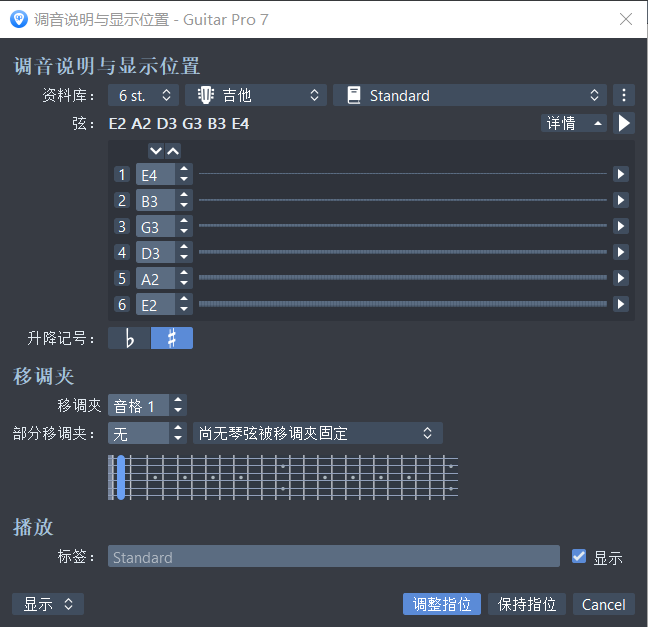The image size is (648, 627).
Task: Click string number 1 label
Action: point(122,174)
